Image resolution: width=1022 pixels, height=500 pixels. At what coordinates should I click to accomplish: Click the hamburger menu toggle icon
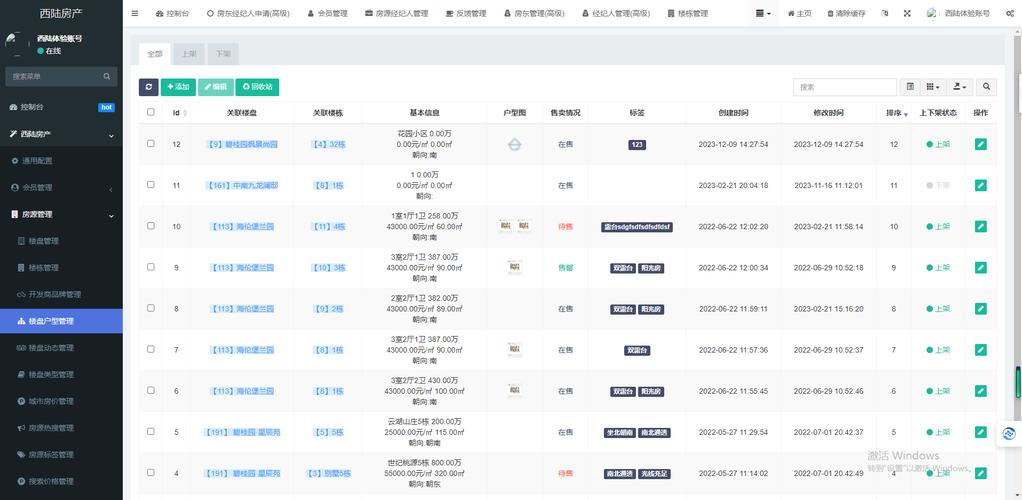135,13
